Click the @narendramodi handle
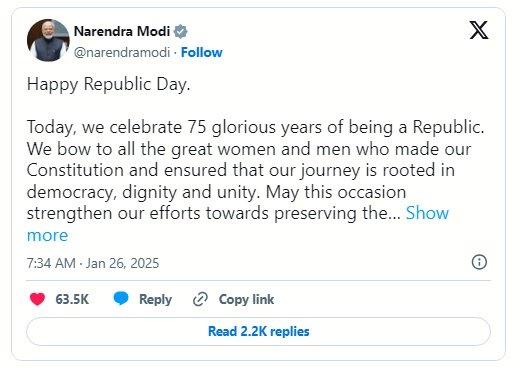This screenshot has width=520, height=368. tap(122, 53)
